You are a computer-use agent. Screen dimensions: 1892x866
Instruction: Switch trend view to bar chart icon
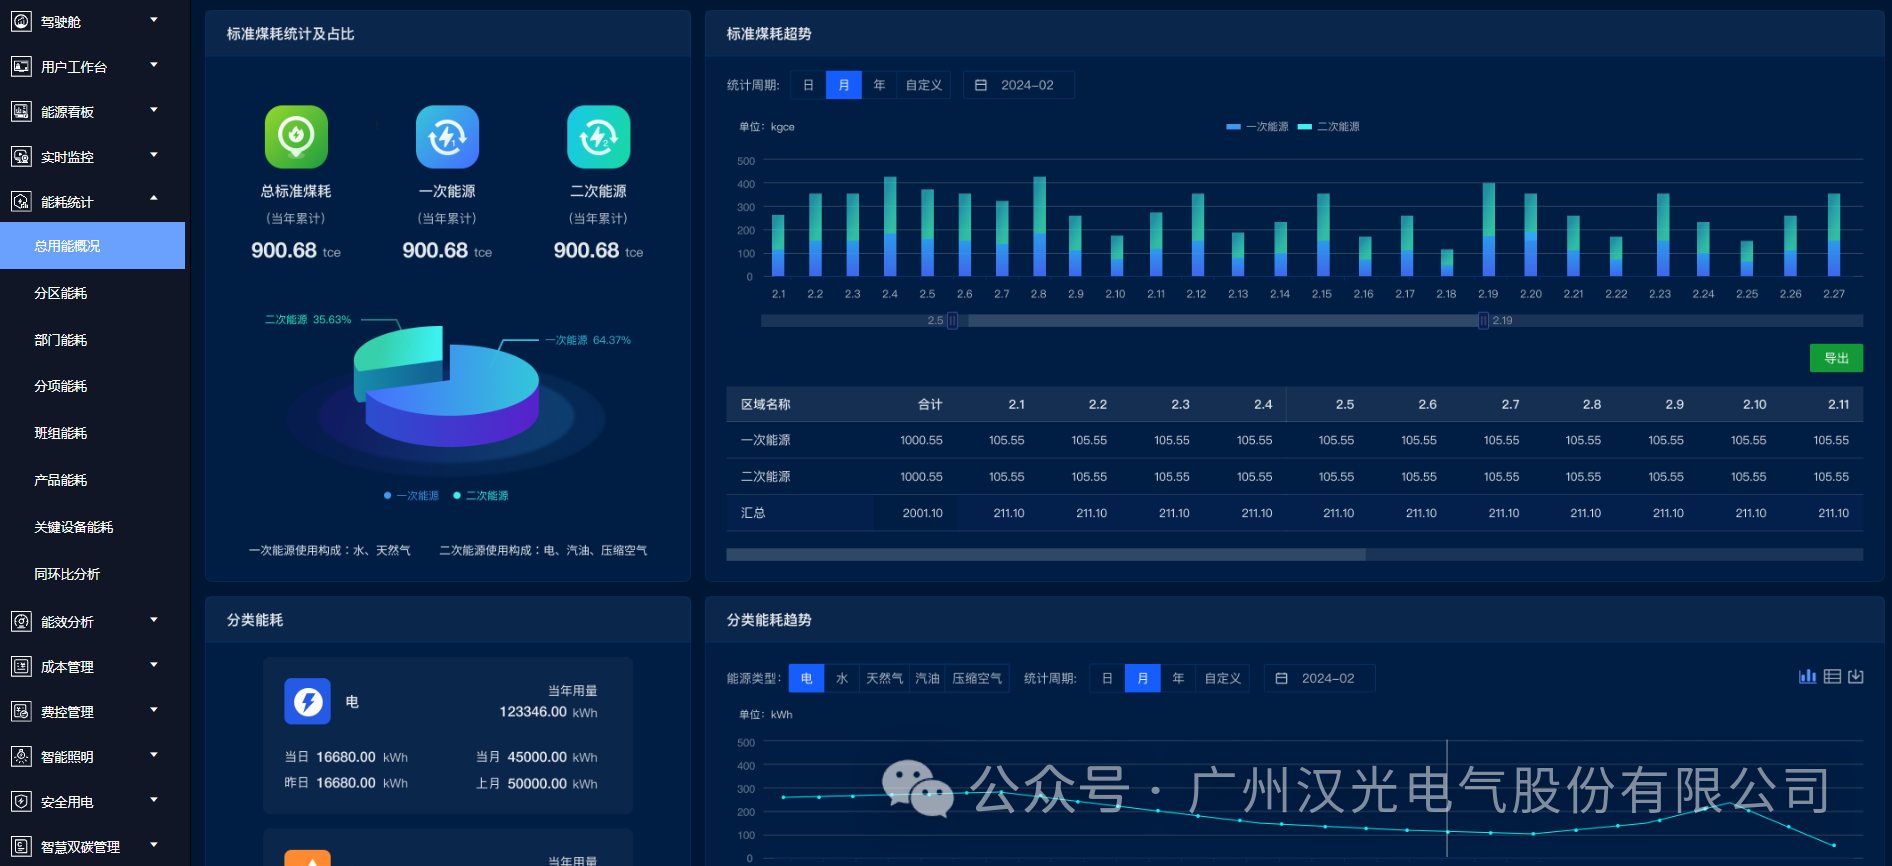[x=1807, y=677]
